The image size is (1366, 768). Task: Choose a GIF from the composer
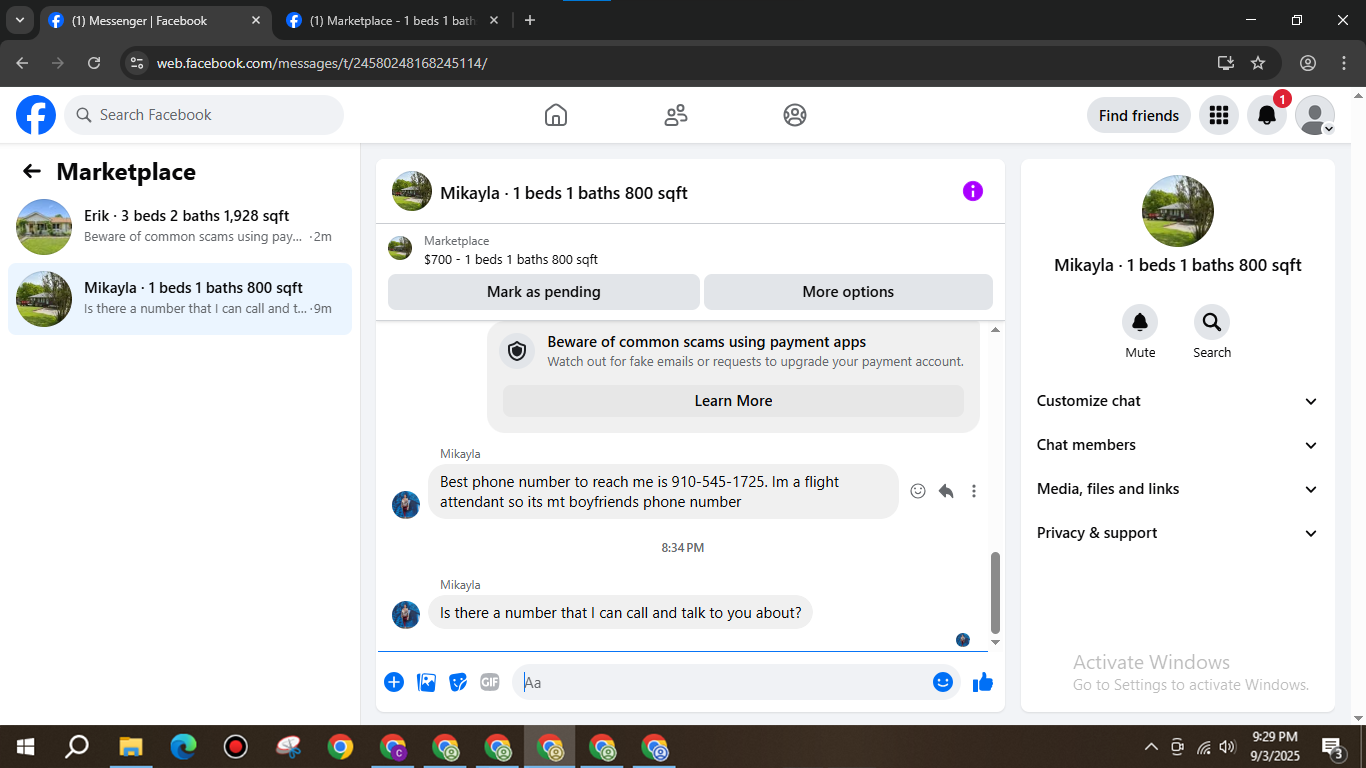[x=489, y=682]
